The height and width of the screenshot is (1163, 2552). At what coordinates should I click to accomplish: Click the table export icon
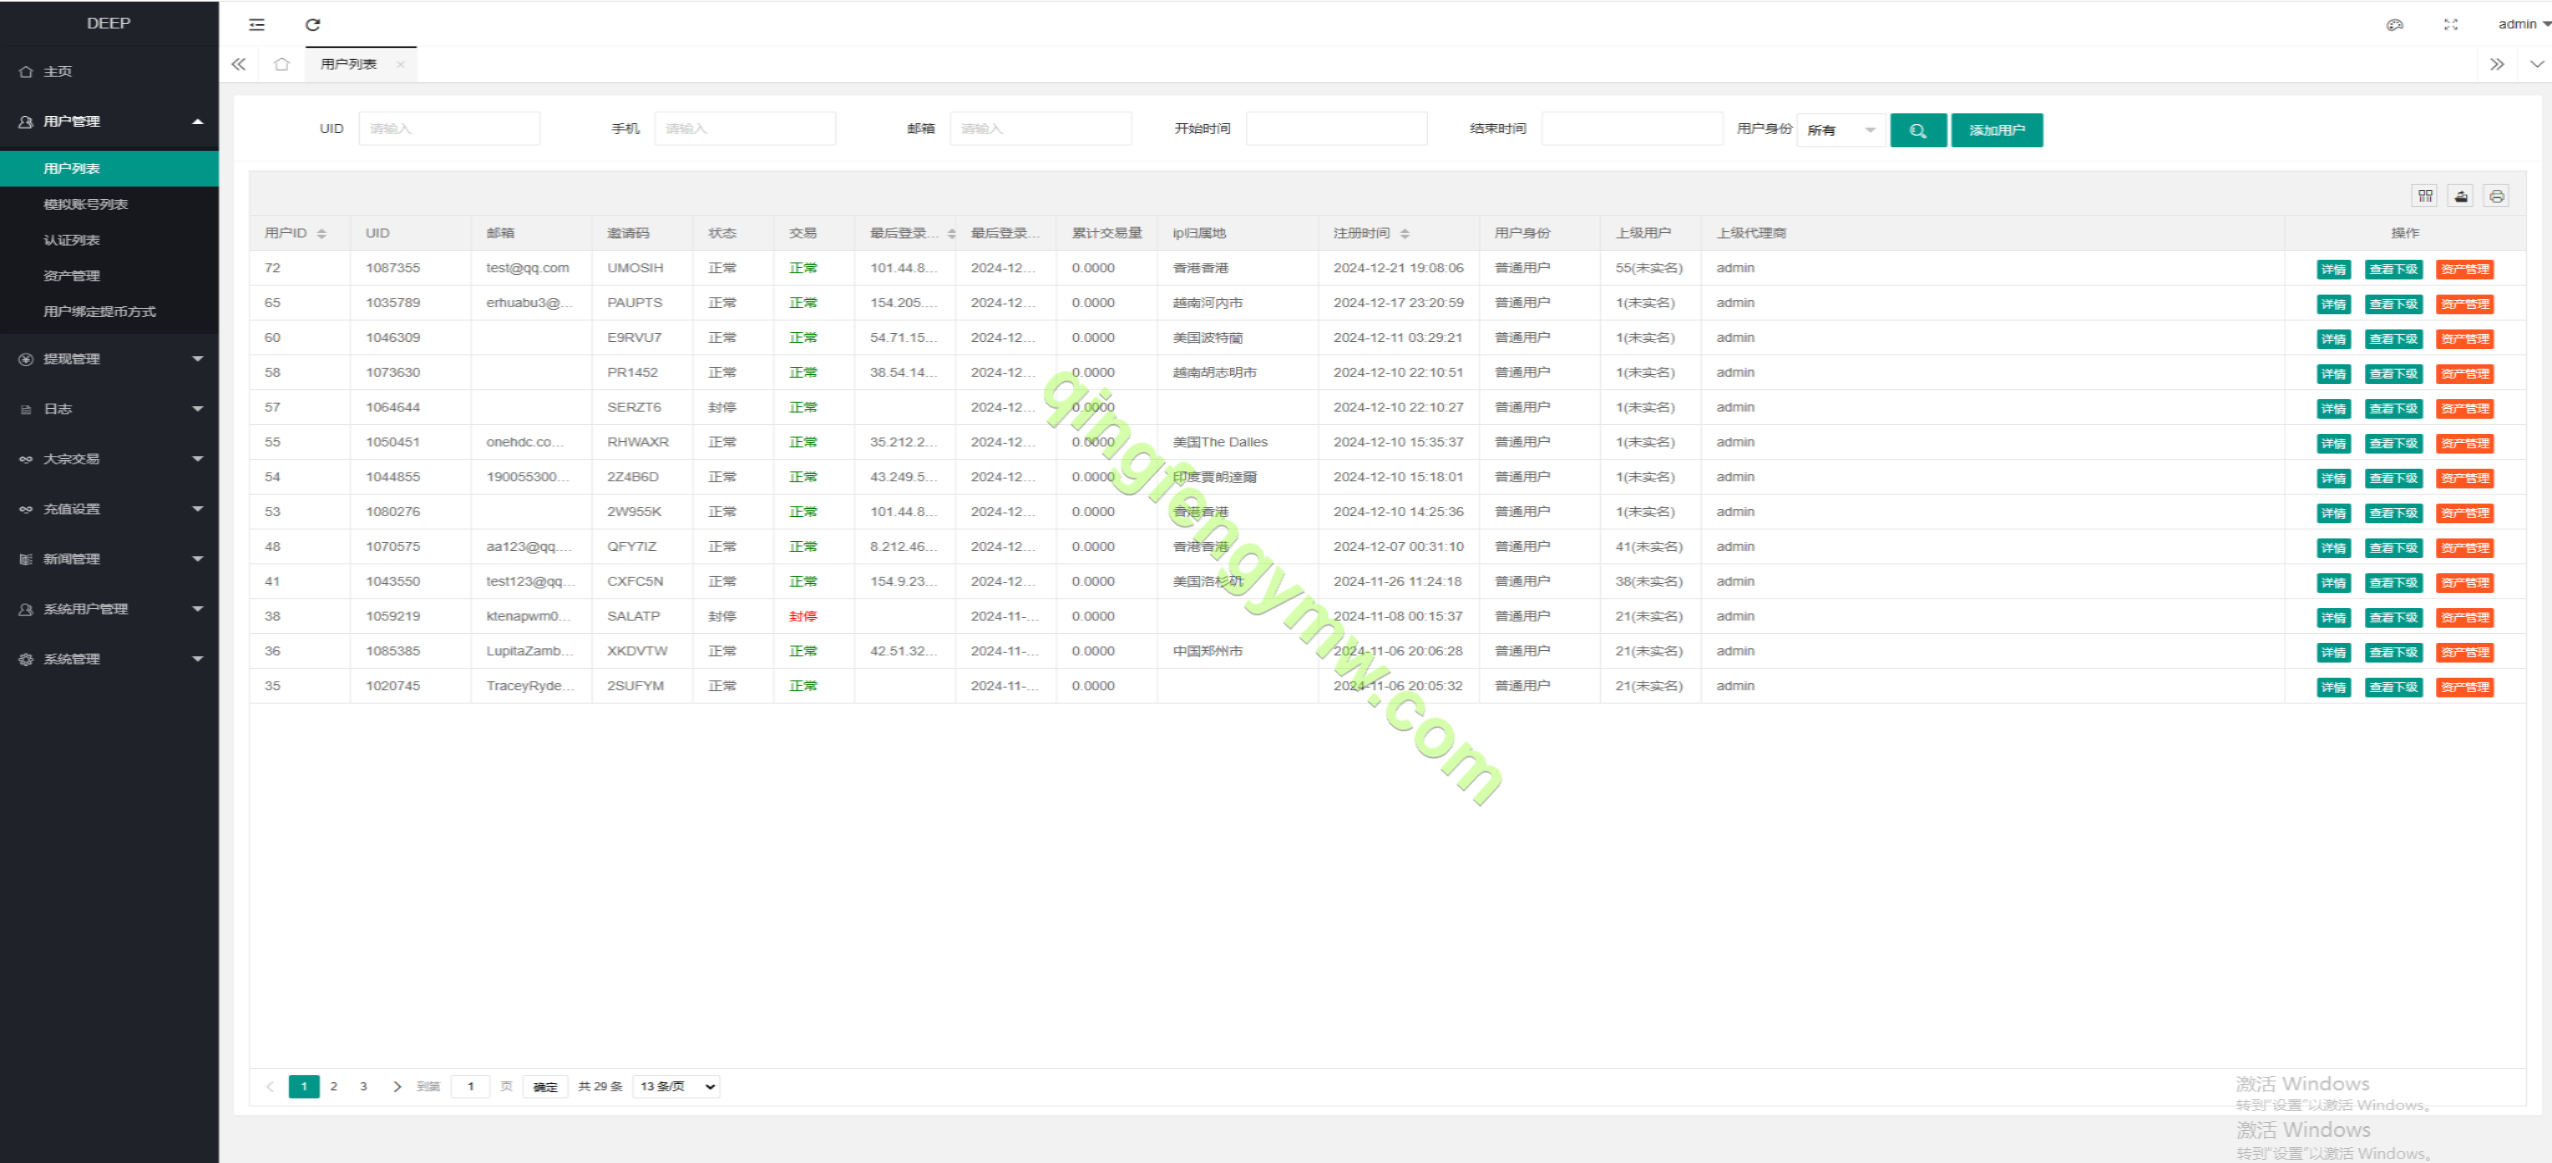point(2461,196)
